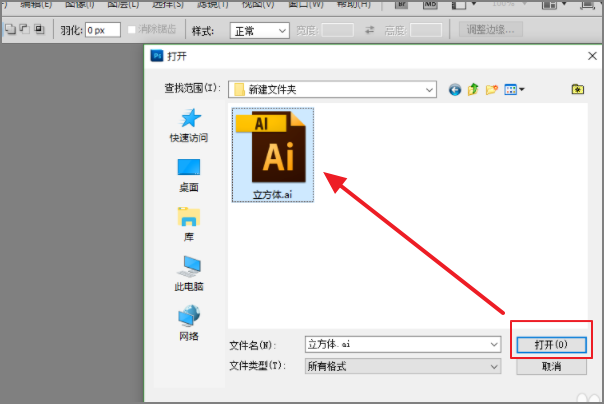Image resolution: width=604 pixels, height=404 pixels.
Task: Click the 取消 button
Action: [x=551, y=367]
